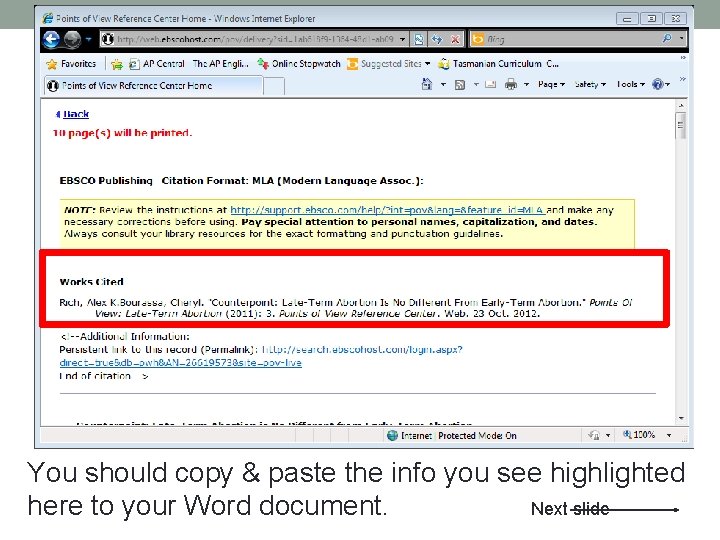Click the browser Back arrow button
This screenshot has width=720, height=540.
(52, 39)
